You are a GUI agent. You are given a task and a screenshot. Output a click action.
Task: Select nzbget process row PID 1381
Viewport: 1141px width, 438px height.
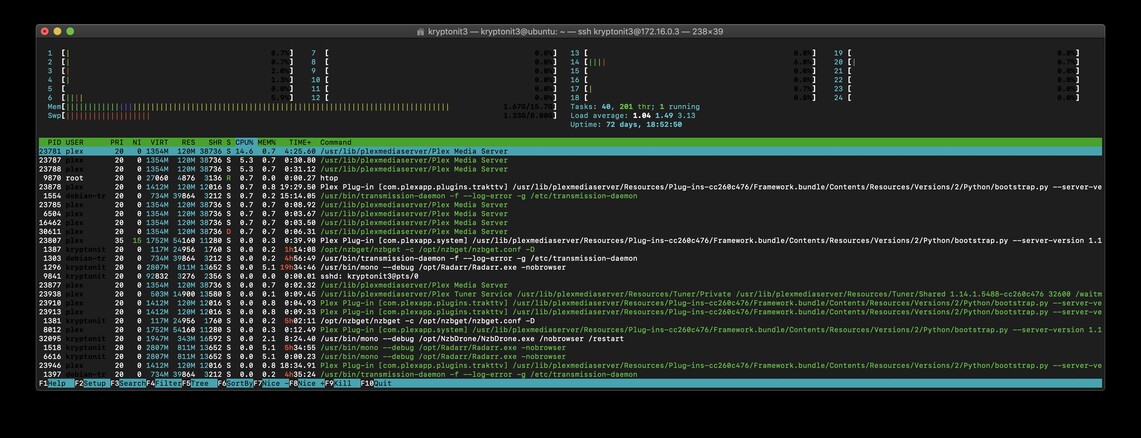pyautogui.click(x=570, y=321)
